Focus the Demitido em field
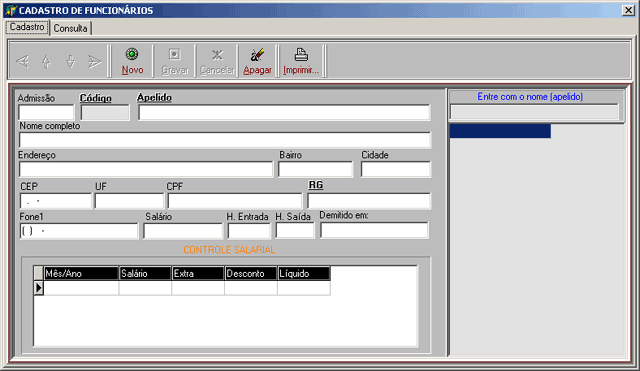Viewport: 640px width, 371px height. 374,230
